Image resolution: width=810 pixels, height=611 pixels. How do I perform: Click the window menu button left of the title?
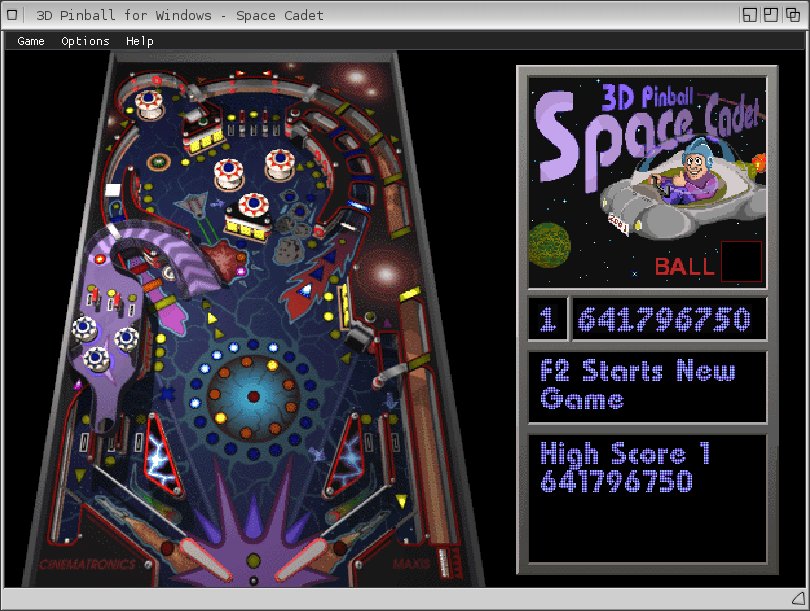coord(12,15)
